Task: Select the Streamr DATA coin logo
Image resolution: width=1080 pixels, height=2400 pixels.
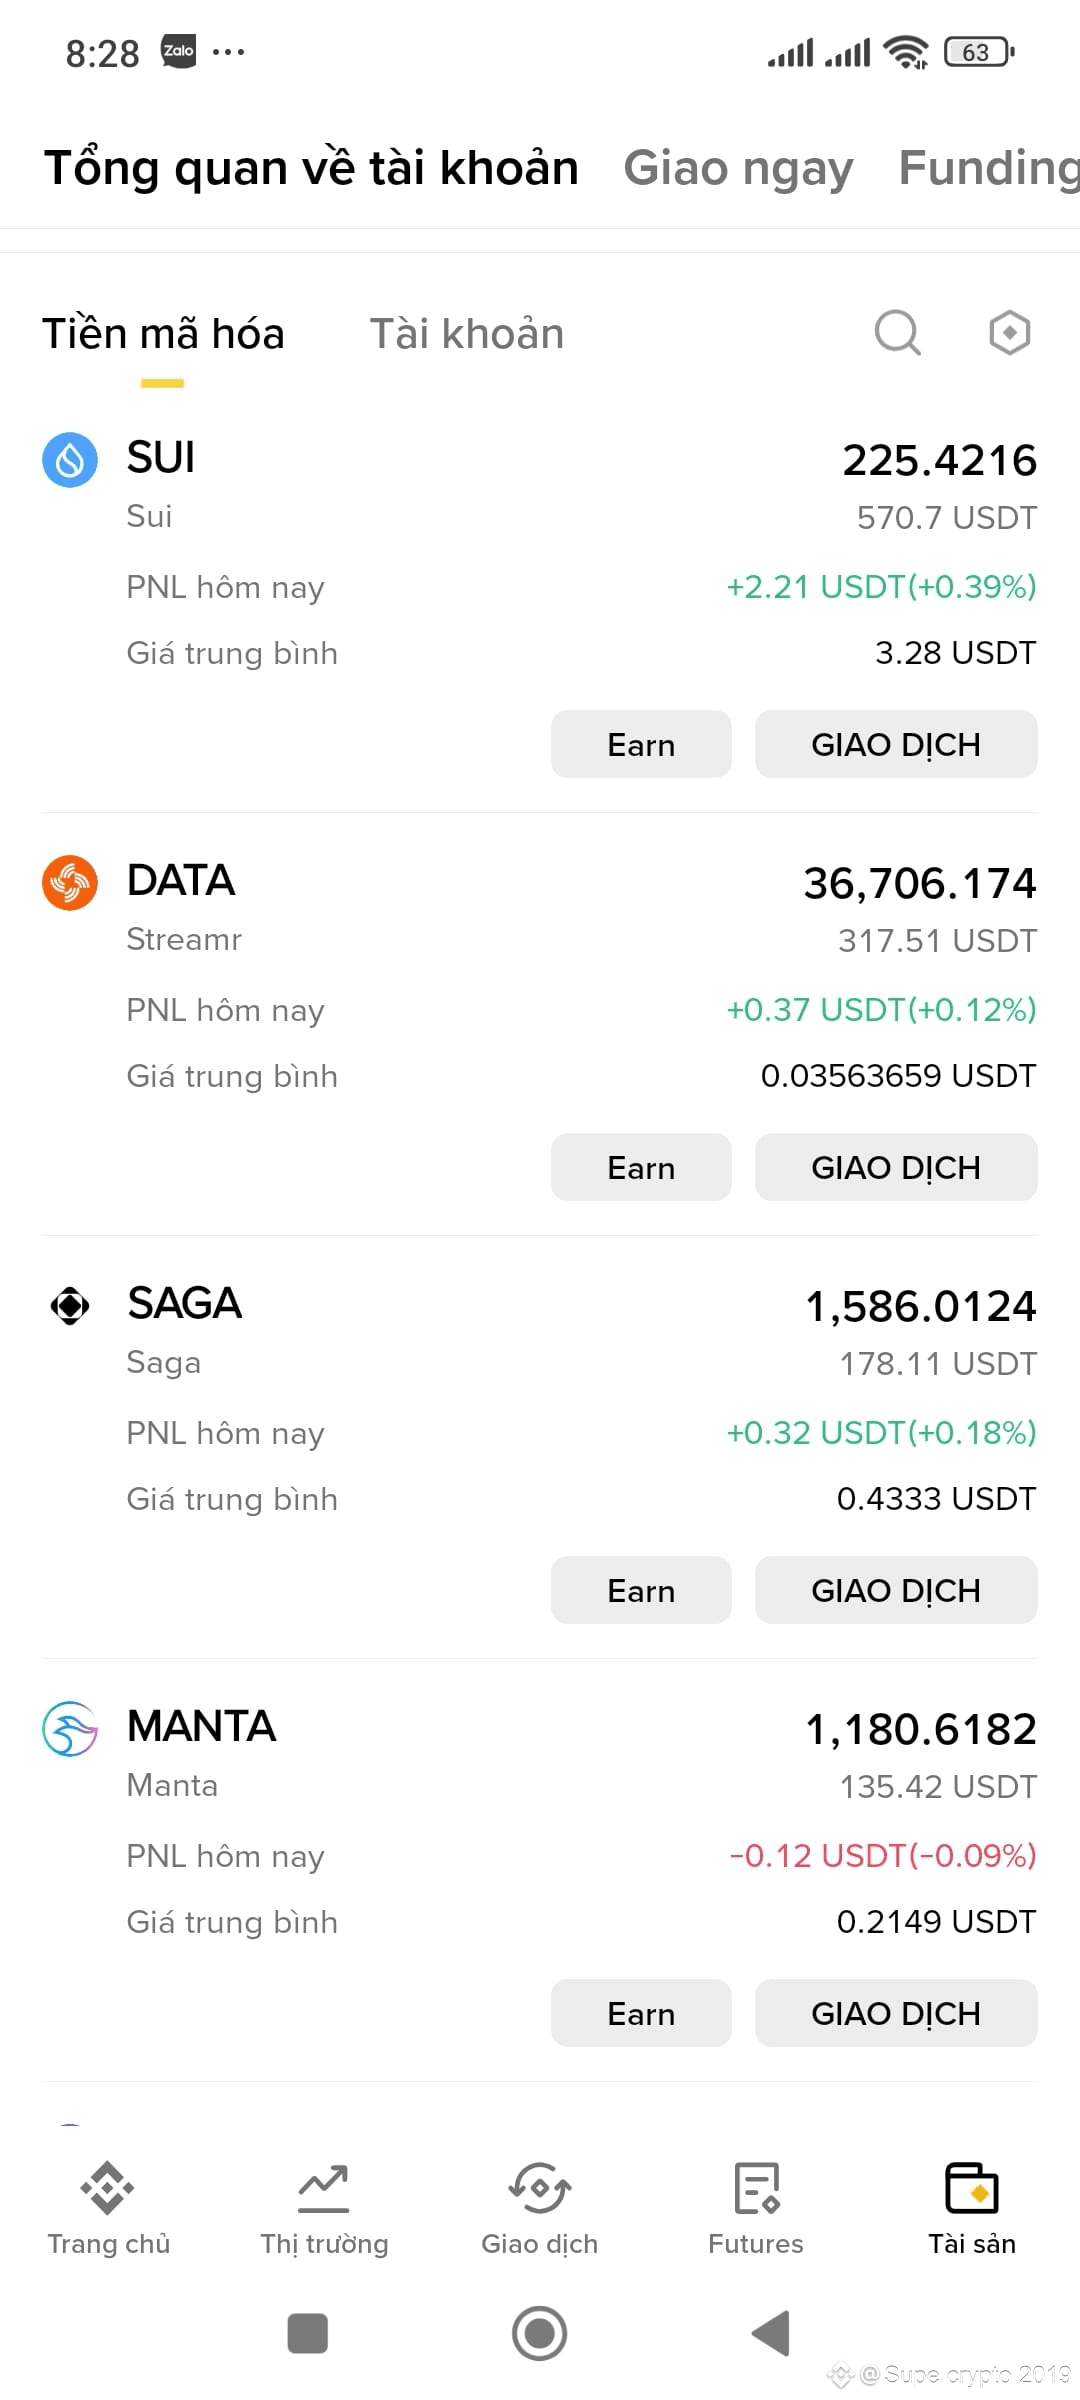Action: tap(70, 883)
